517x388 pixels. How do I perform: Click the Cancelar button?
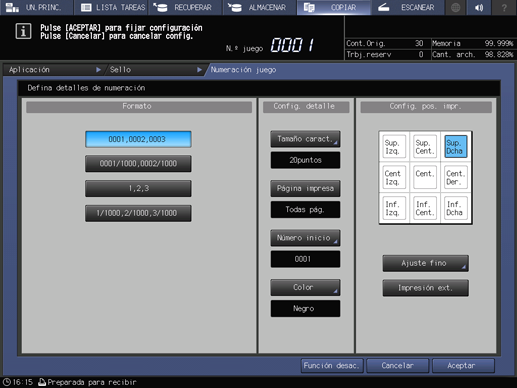click(x=397, y=366)
